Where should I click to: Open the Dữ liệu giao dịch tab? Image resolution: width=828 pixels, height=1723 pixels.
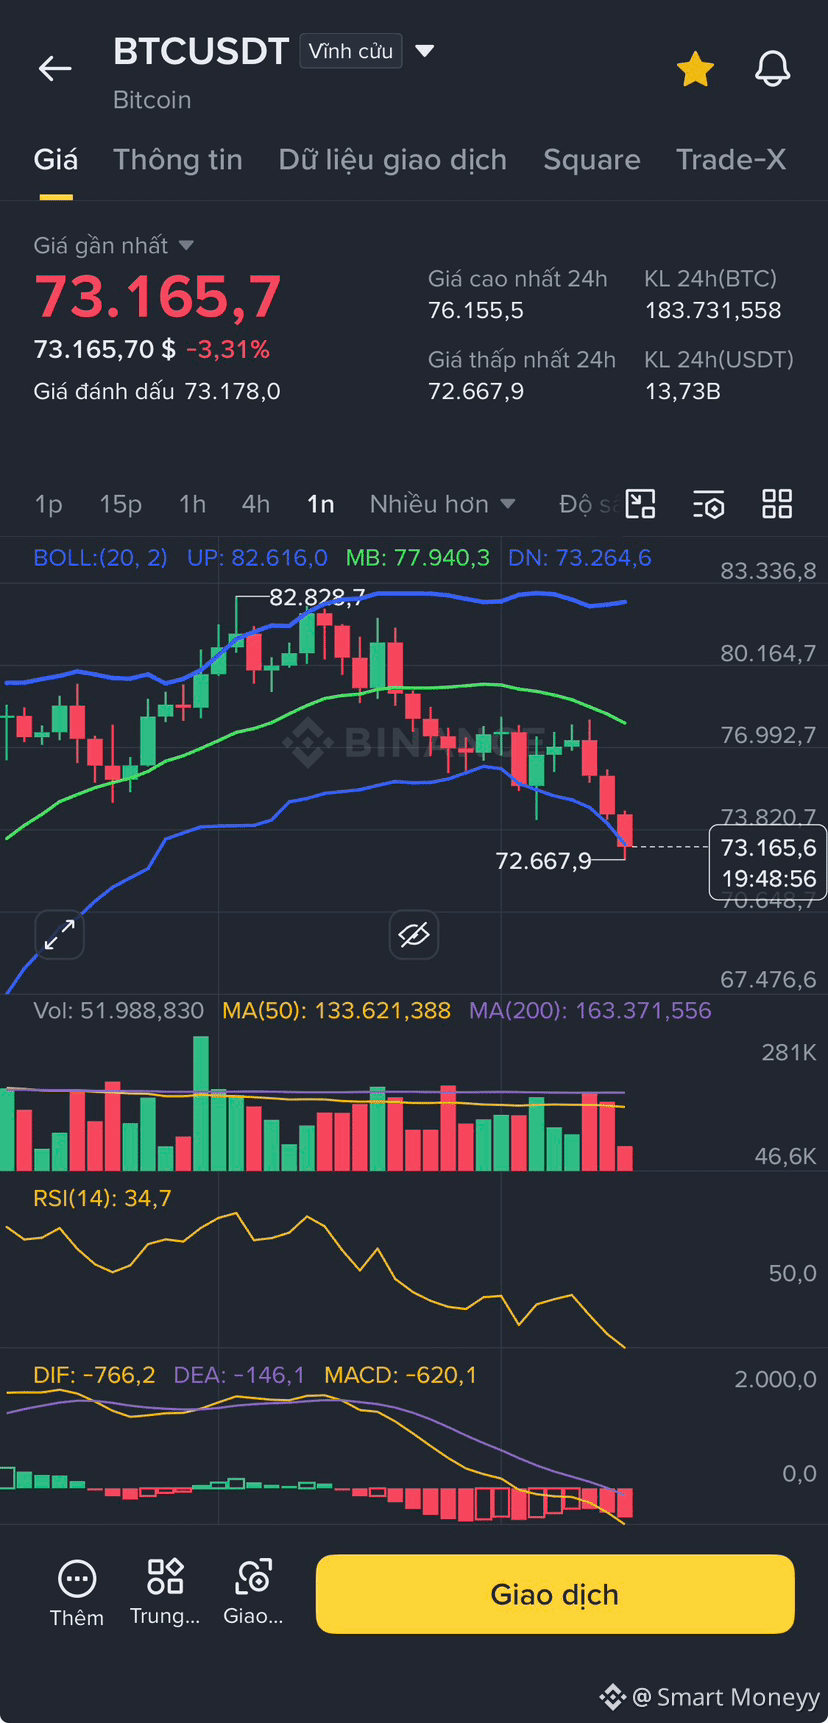[x=393, y=160]
